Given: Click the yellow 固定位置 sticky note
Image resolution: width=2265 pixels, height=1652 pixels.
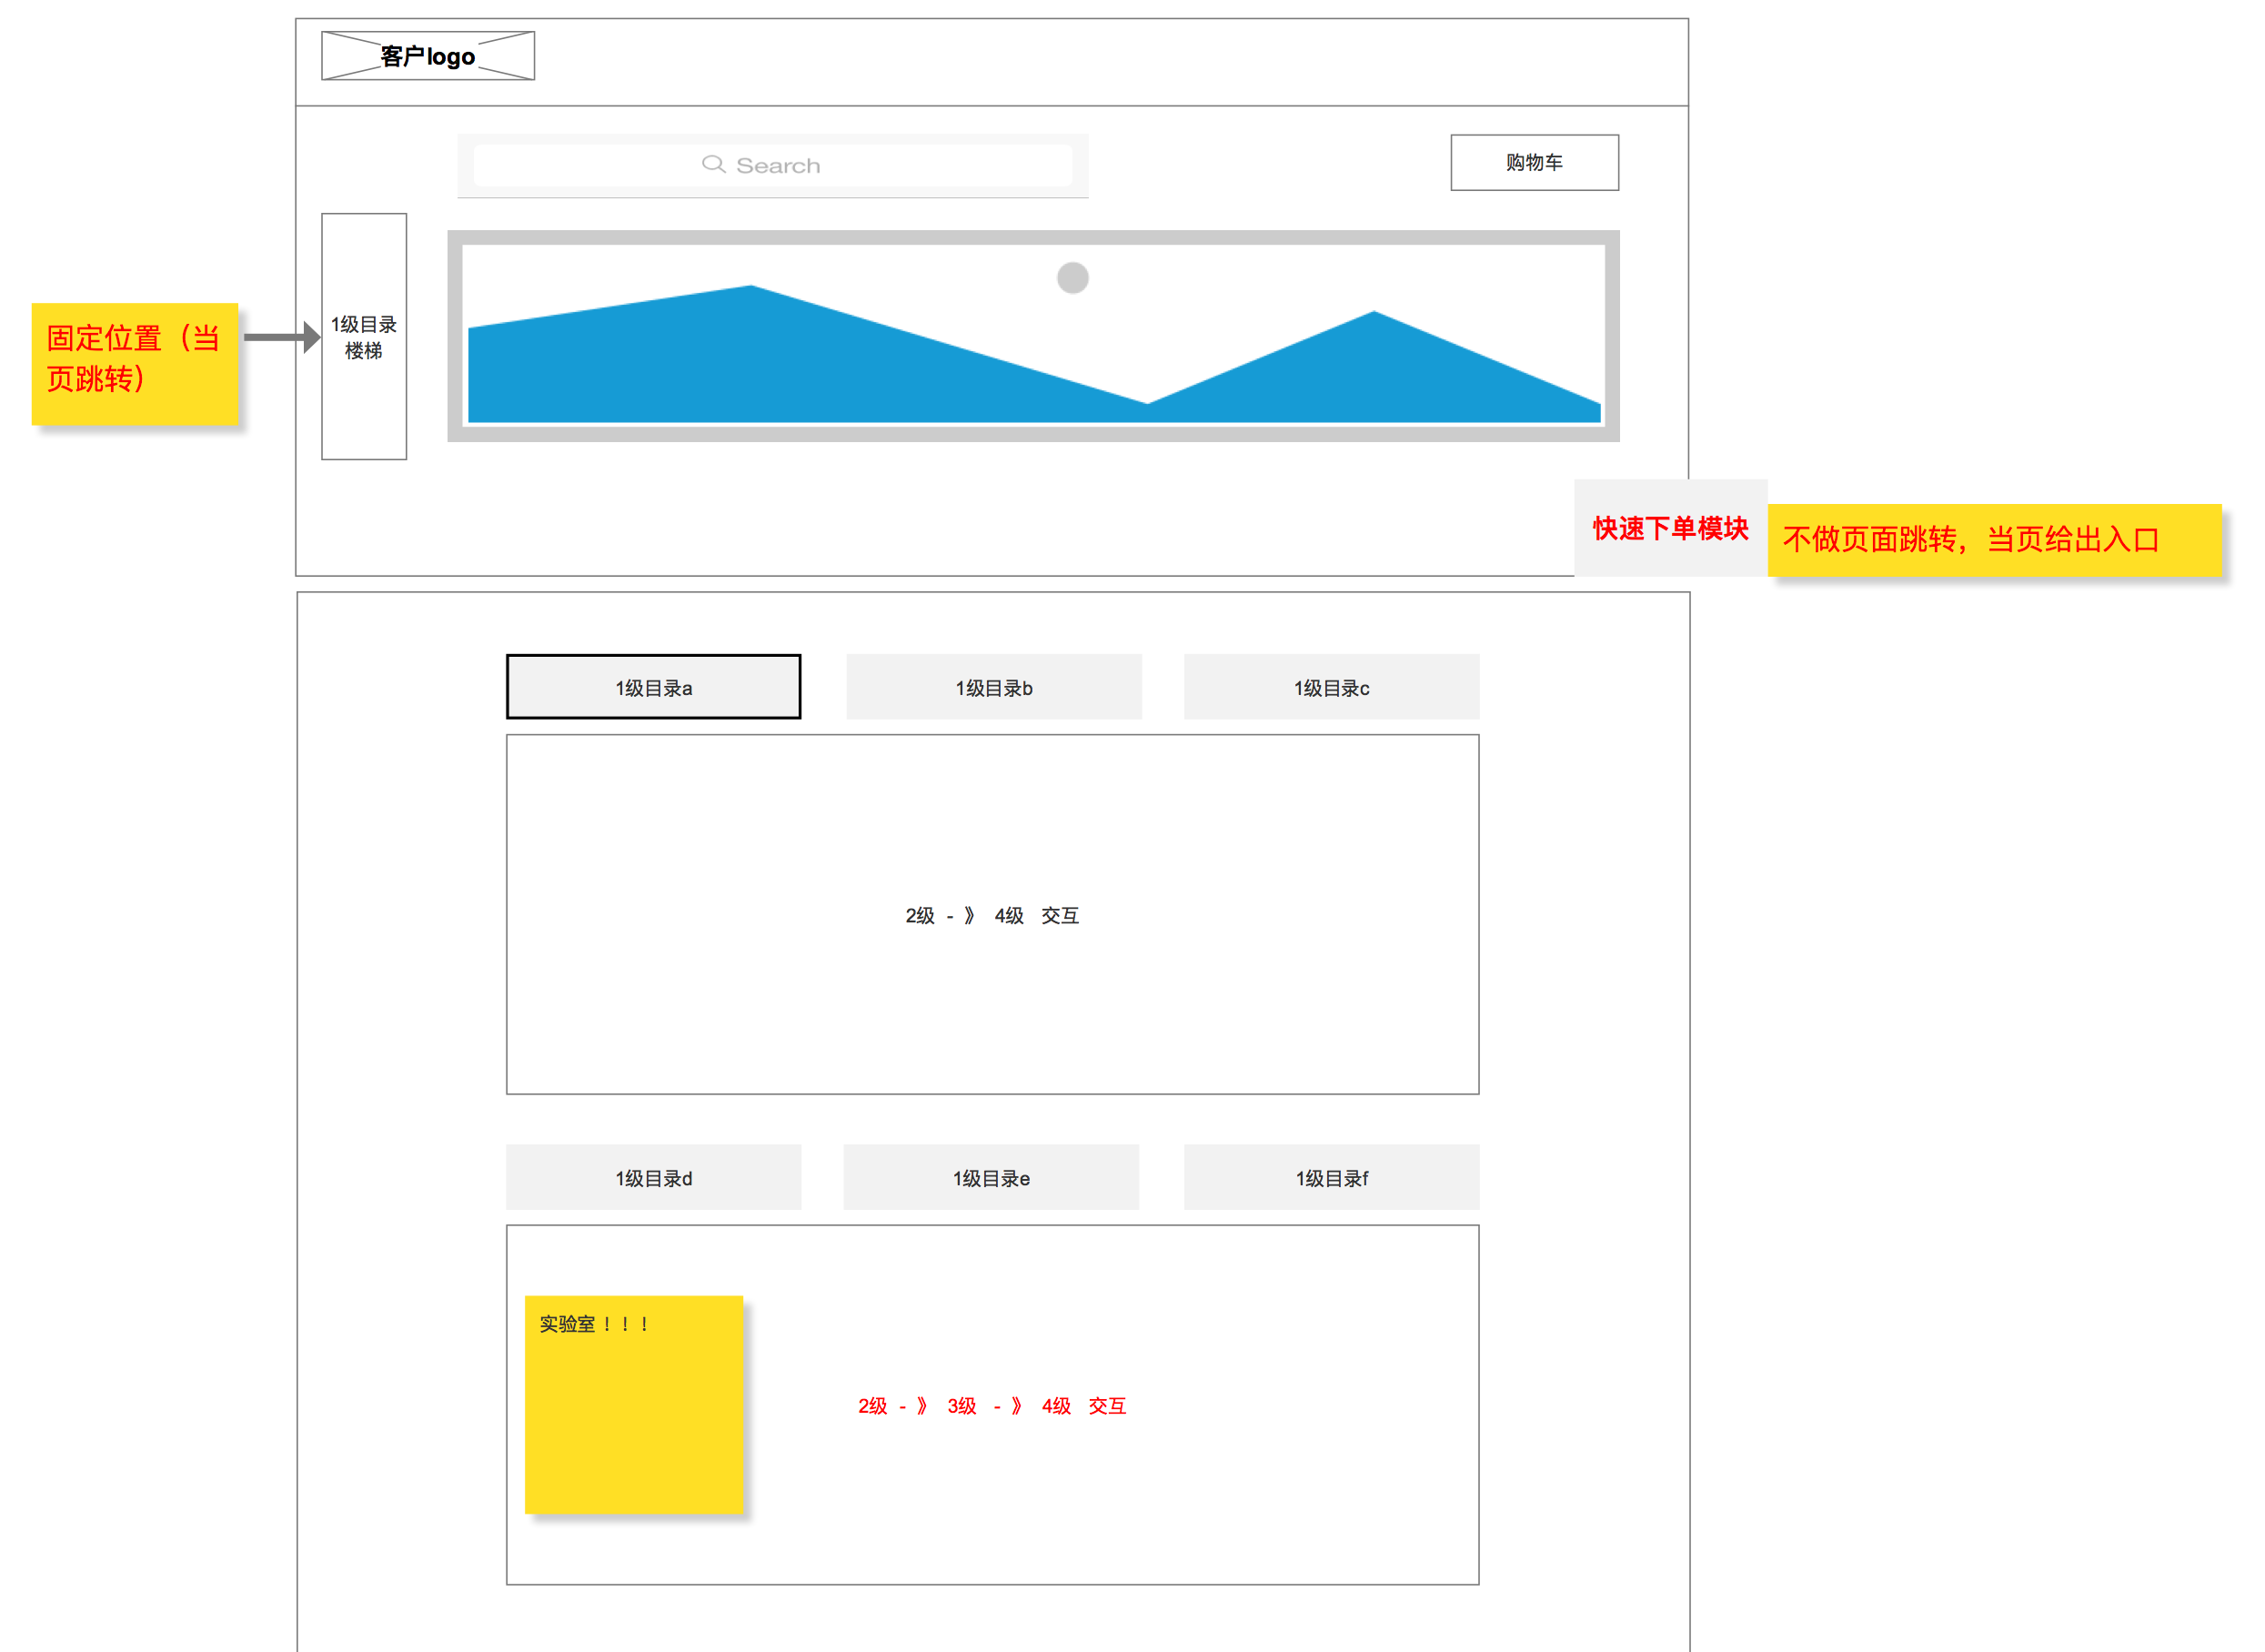Looking at the screenshot, I should tap(134, 363).
